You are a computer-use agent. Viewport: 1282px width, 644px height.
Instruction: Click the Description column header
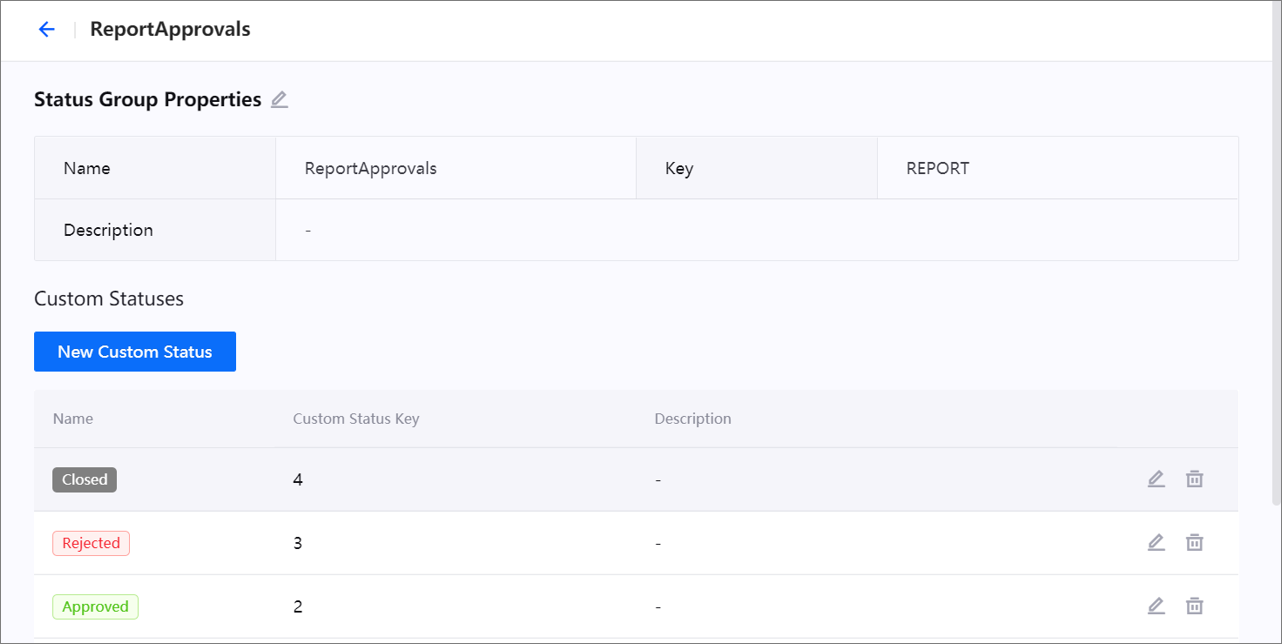click(x=693, y=419)
